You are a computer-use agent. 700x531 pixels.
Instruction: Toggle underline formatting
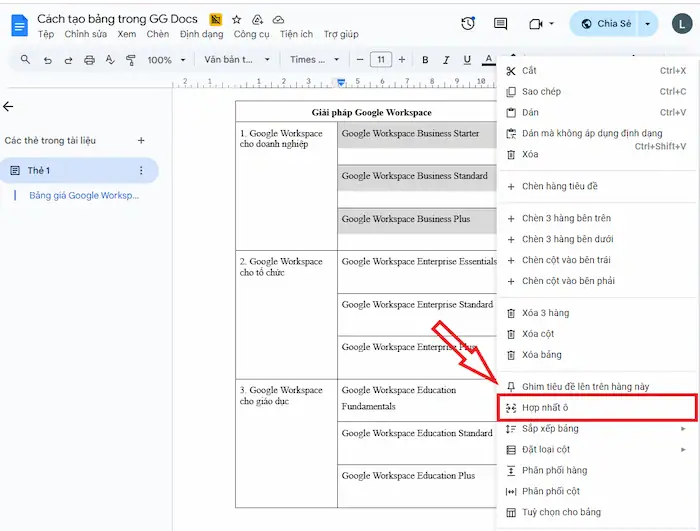pos(467,60)
